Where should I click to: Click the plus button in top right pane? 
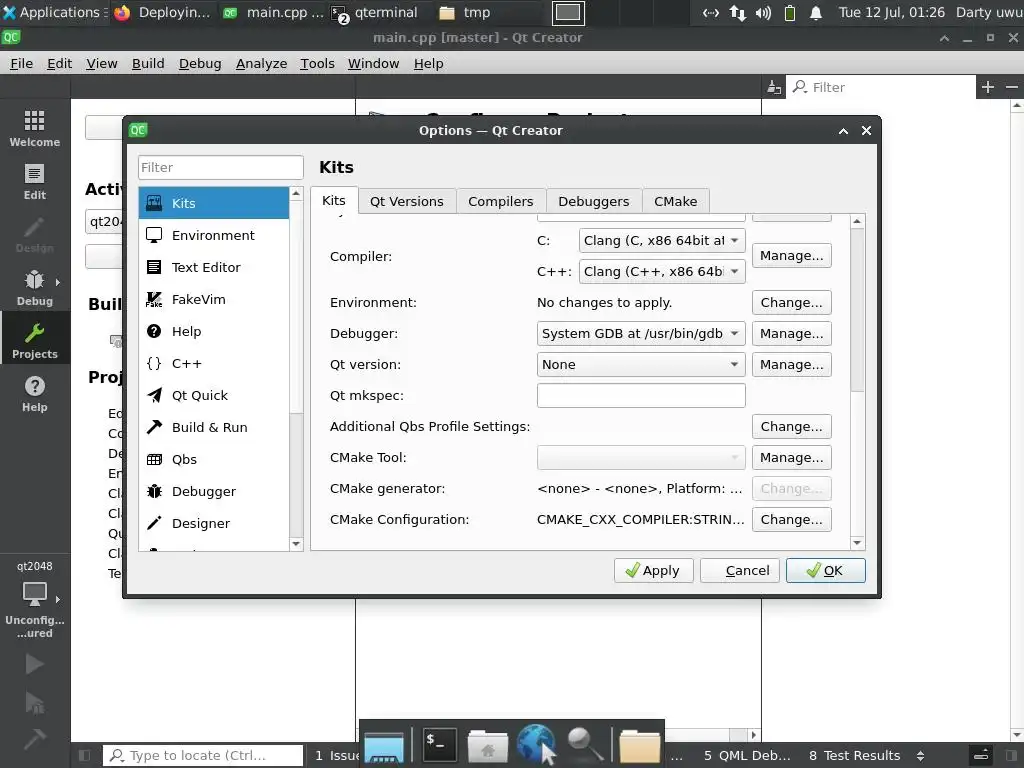coord(987,87)
